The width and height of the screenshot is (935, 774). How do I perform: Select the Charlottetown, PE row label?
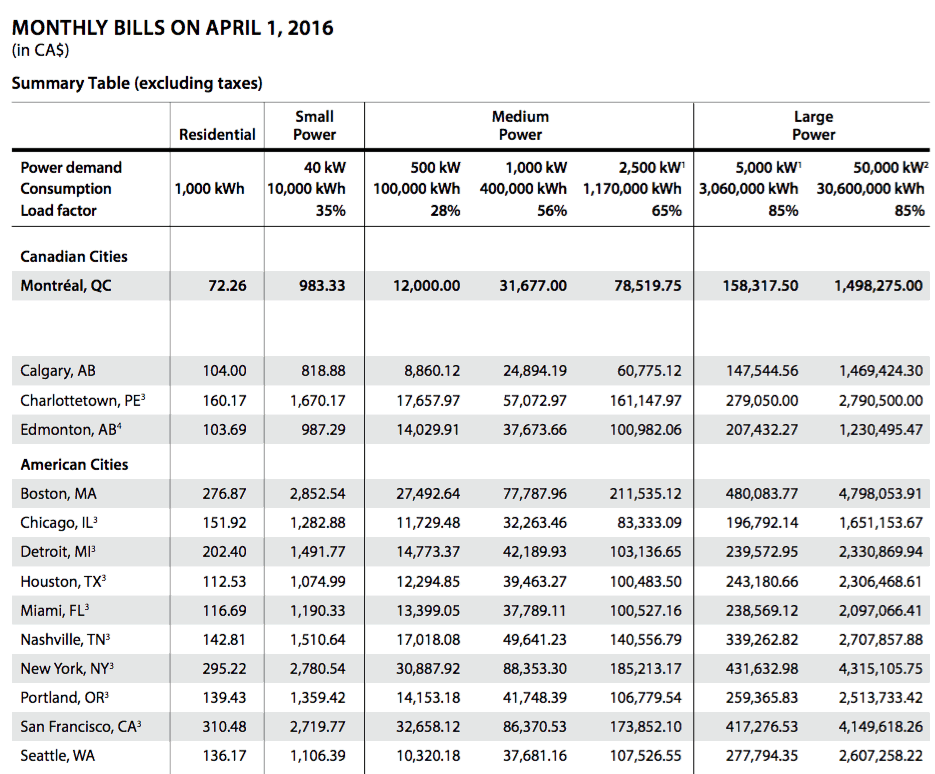[82, 401]
